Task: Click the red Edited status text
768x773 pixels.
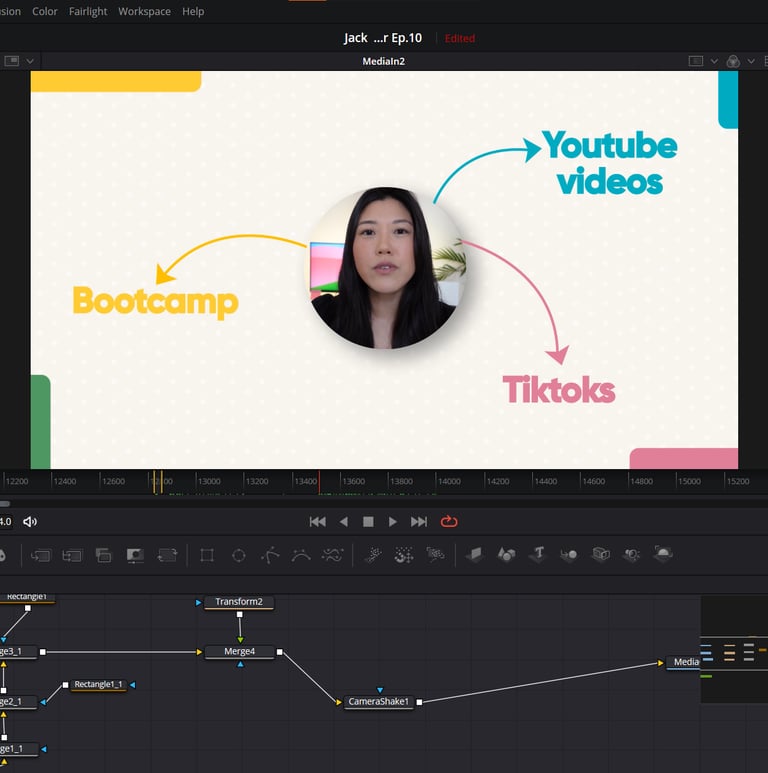Action: click(459, 38)
